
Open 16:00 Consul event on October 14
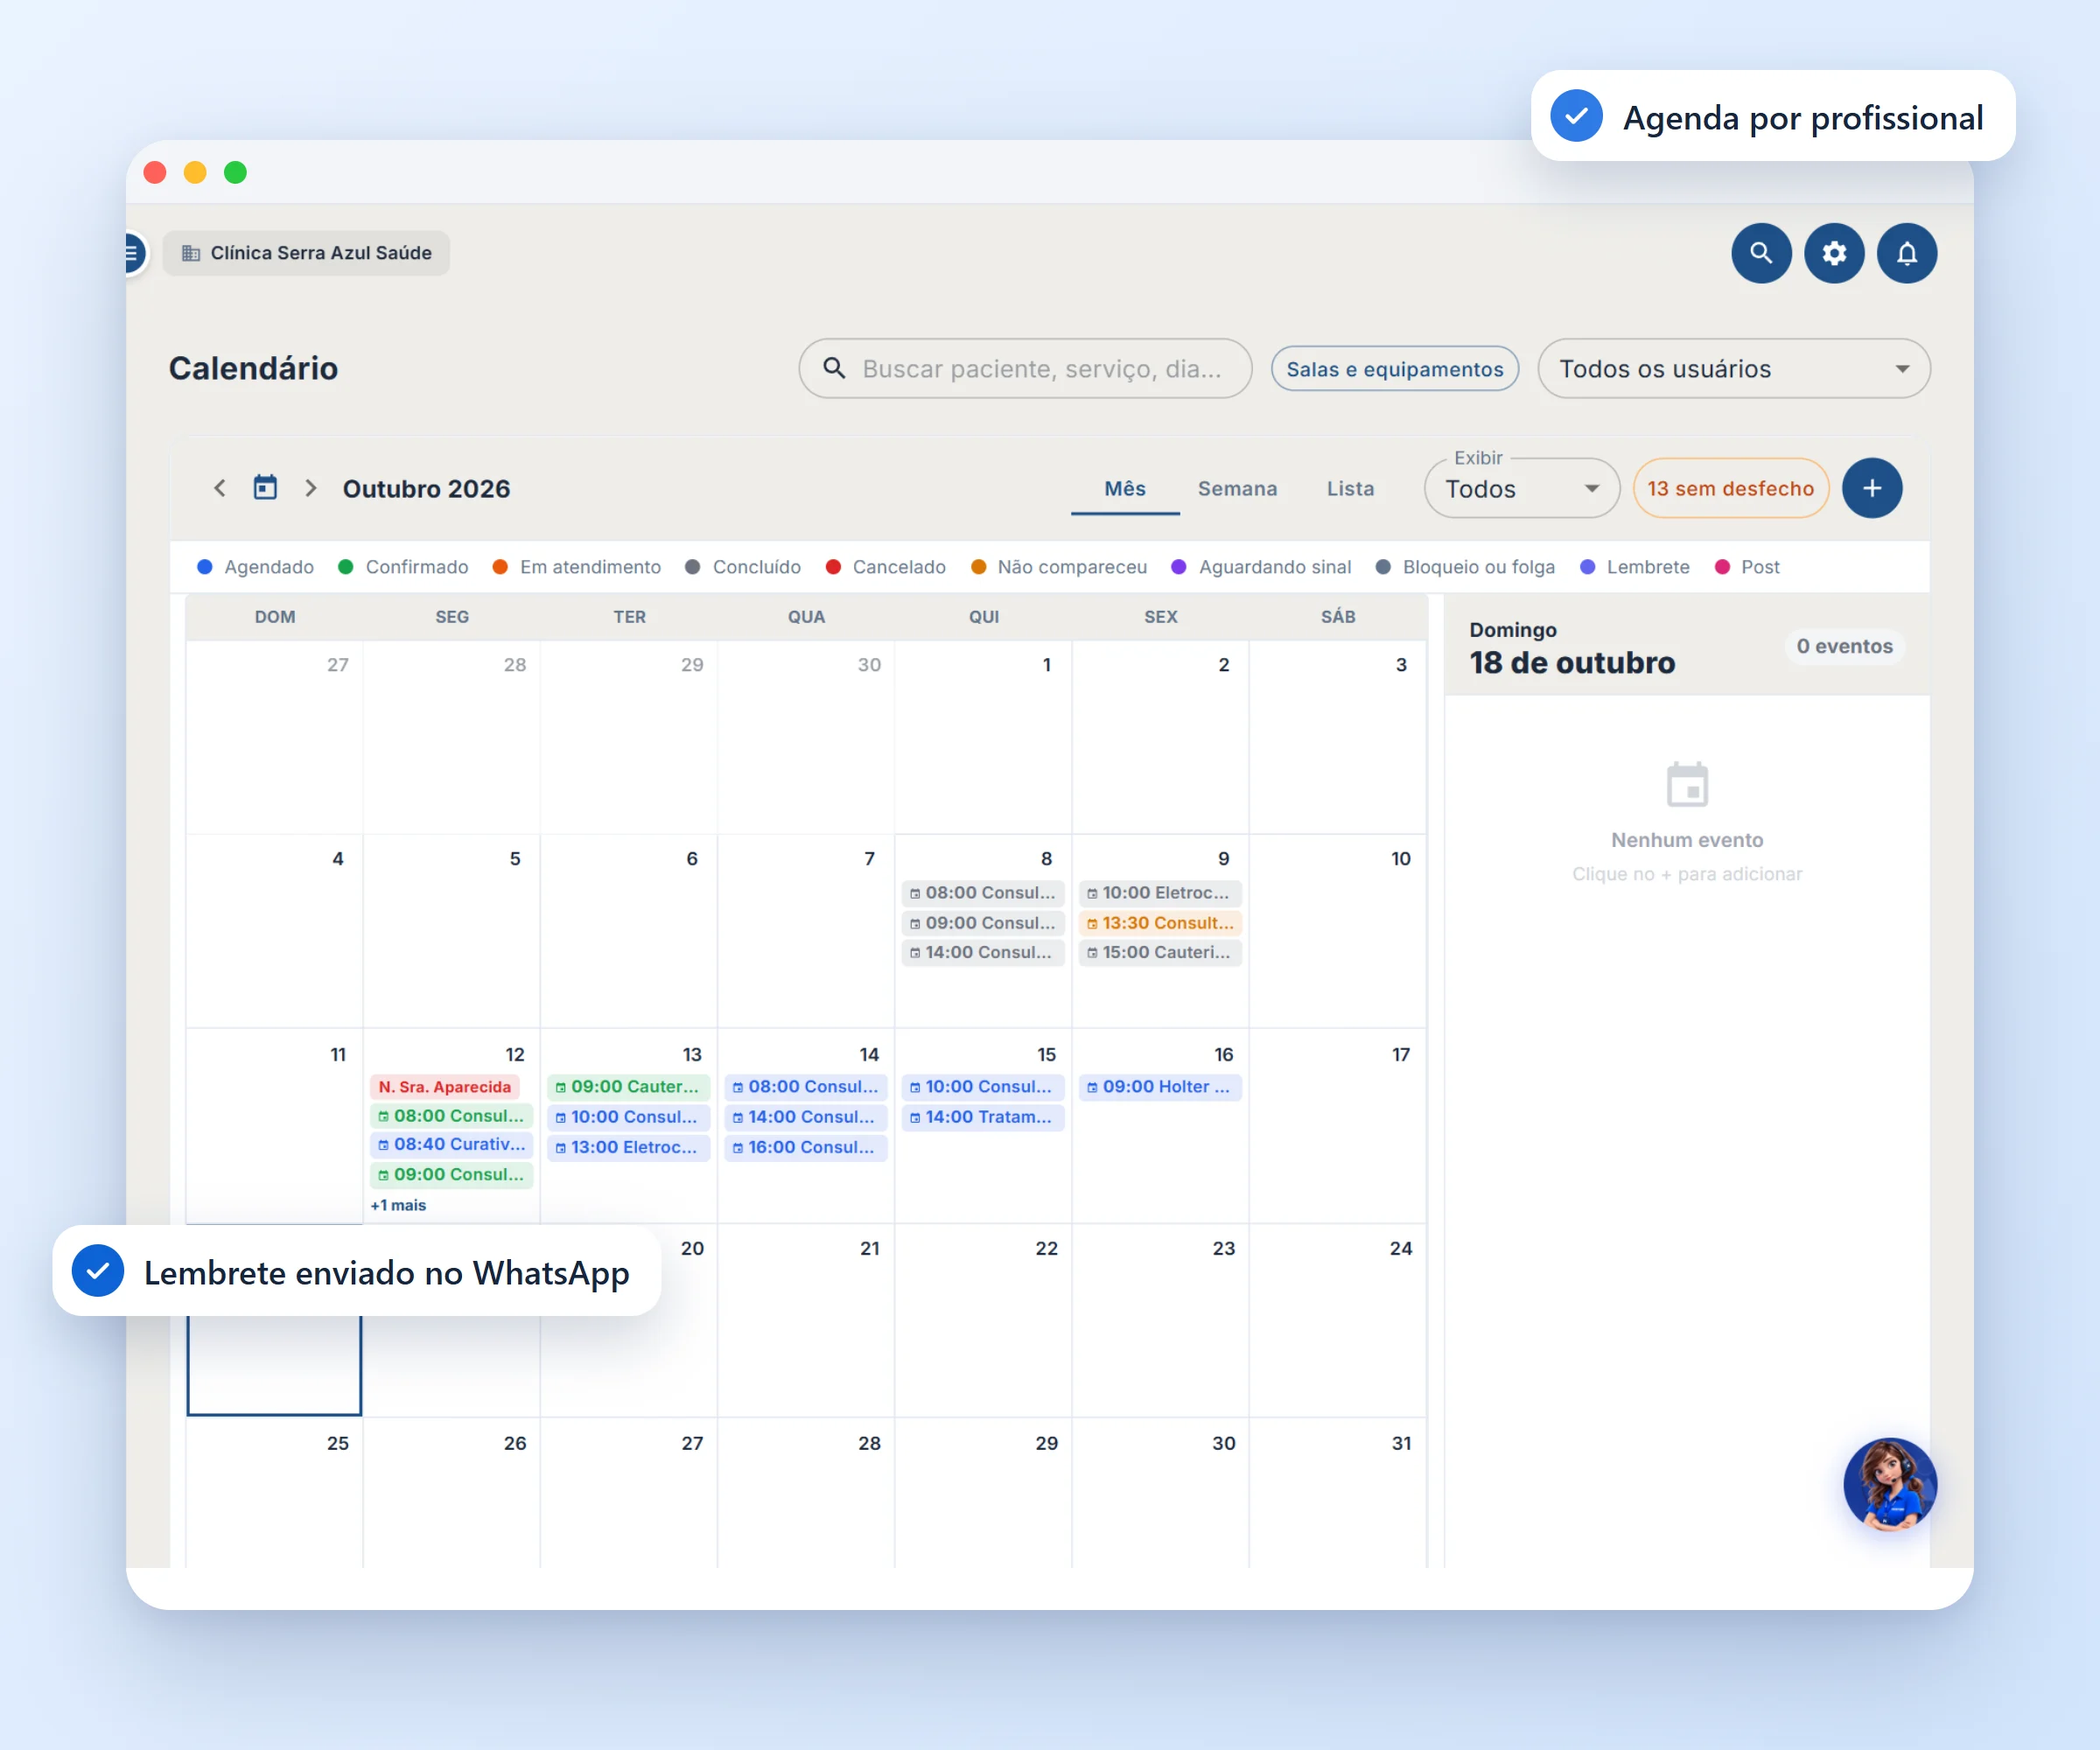(x=805, y=1147)
